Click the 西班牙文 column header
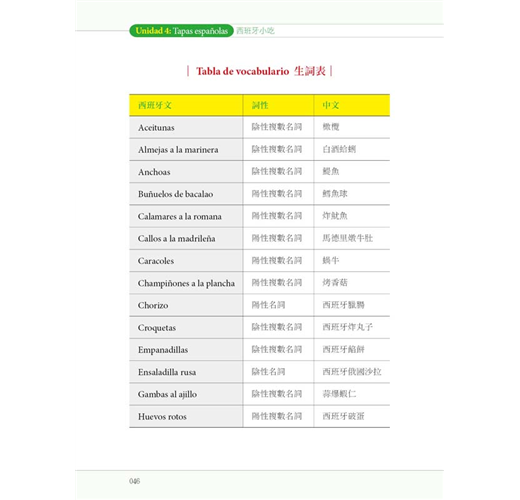The height and width of the screenshot is (500, 520). tap(155, 105)
